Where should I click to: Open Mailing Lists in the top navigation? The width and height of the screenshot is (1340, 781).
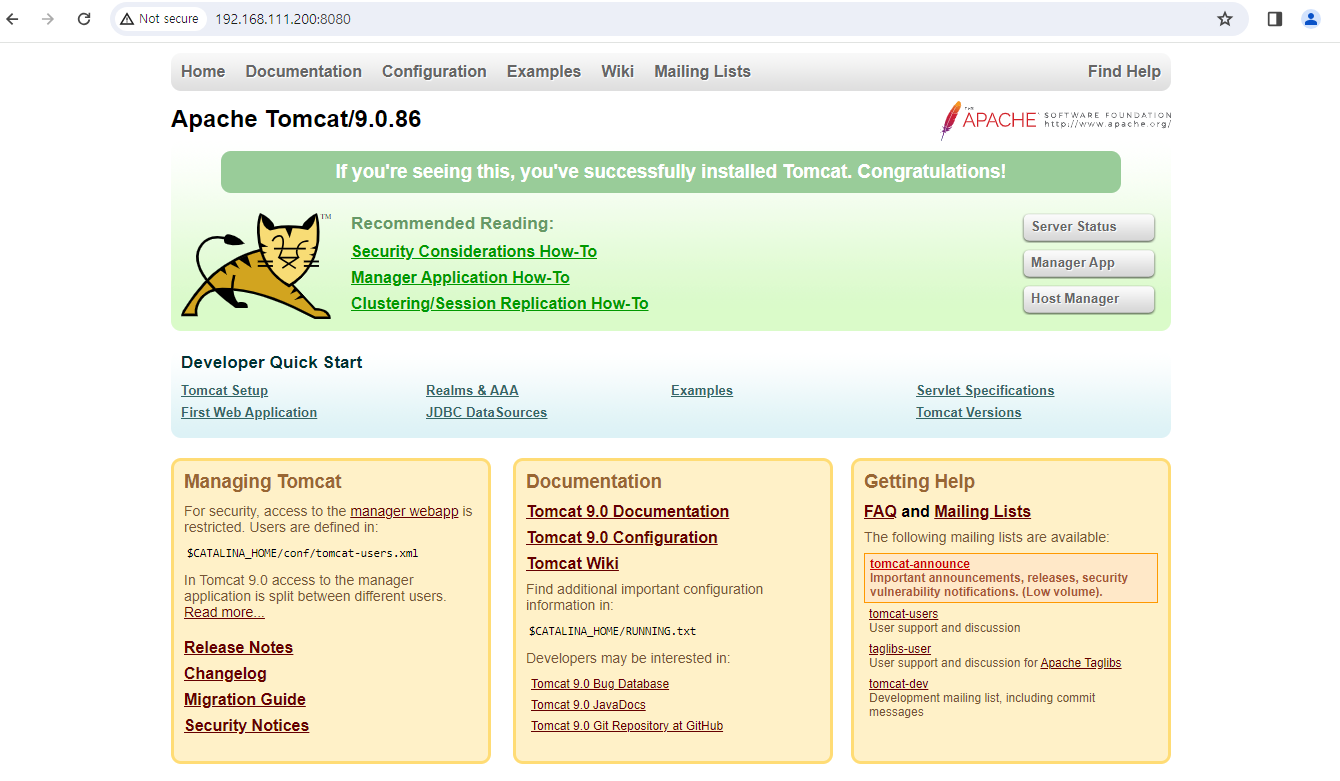point(703,72)
